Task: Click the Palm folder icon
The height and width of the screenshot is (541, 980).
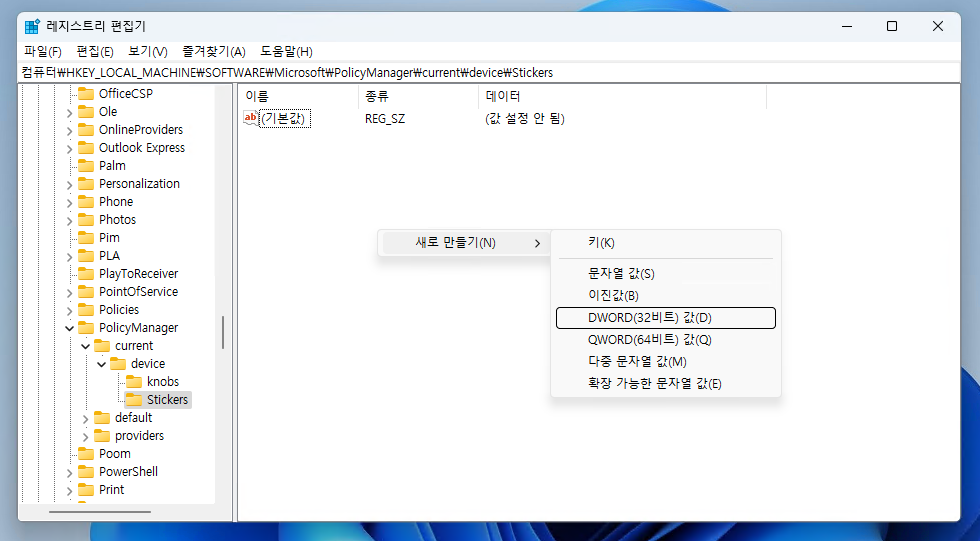Action: click(86, 166)
